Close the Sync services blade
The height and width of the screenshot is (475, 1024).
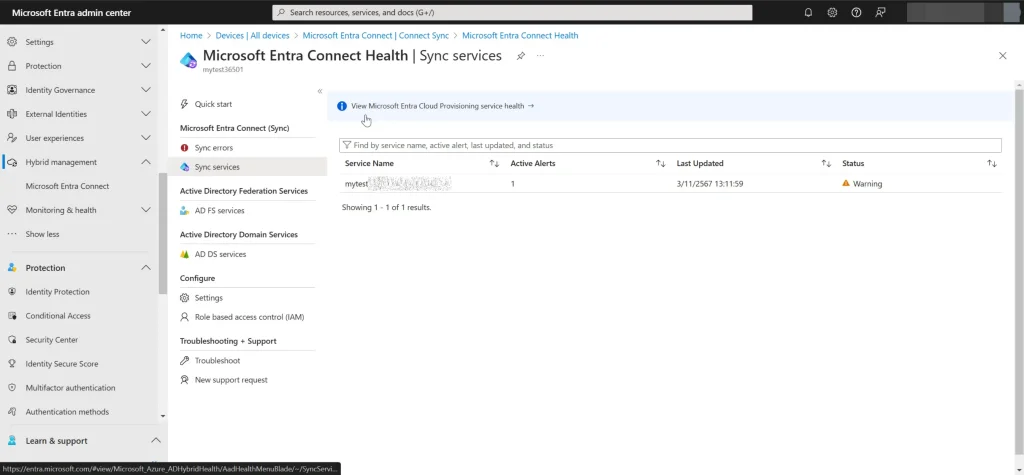tap(1002, 56)
